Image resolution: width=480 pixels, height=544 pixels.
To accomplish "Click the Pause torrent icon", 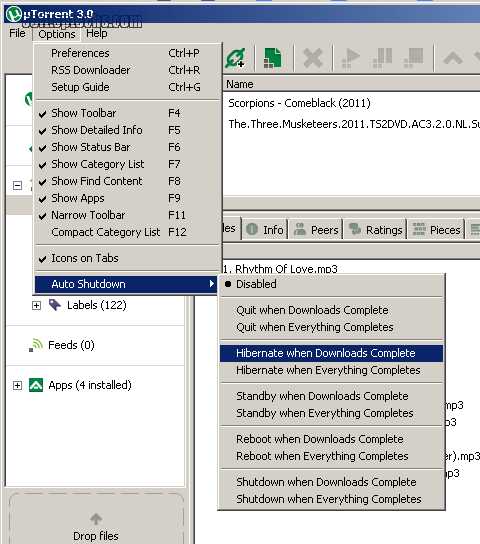I will [x=382, y=58].
